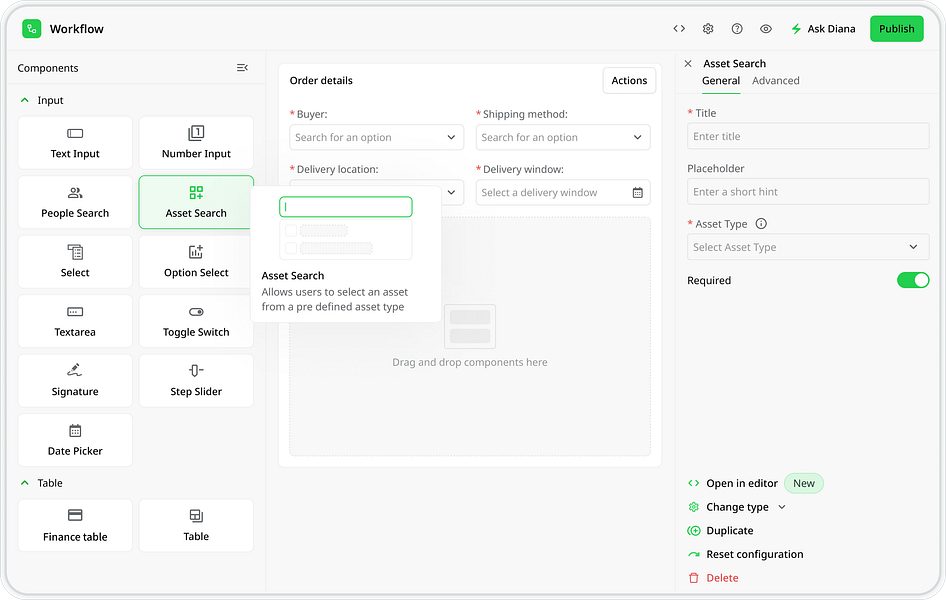Viewport: 946px width, 600px height.
Task: Select the Signature component
Action: 75,381
